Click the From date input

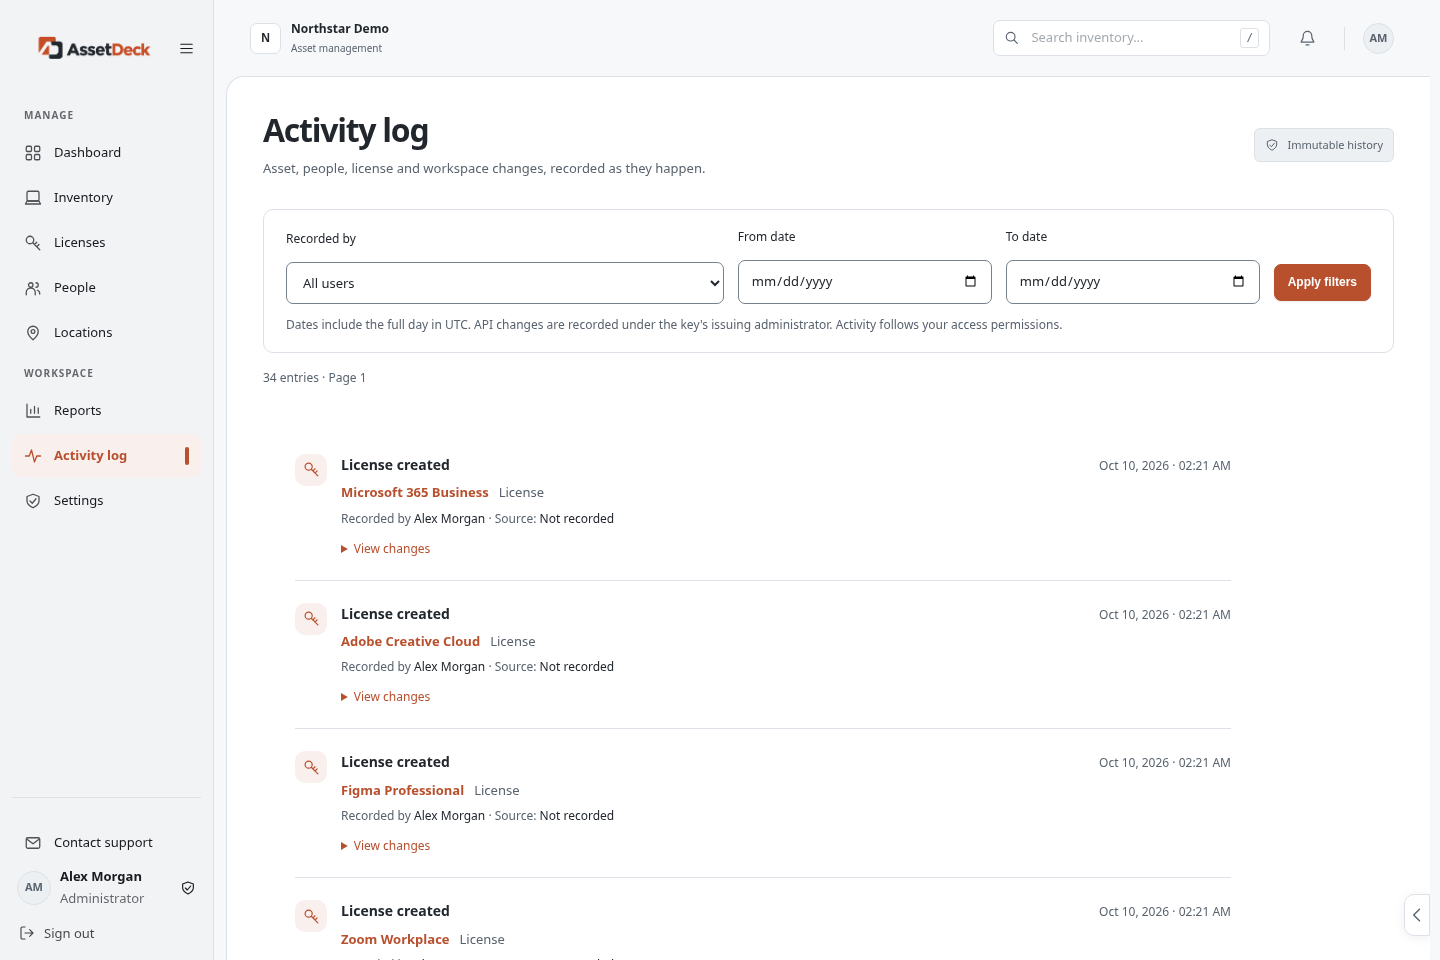point(865,282)
